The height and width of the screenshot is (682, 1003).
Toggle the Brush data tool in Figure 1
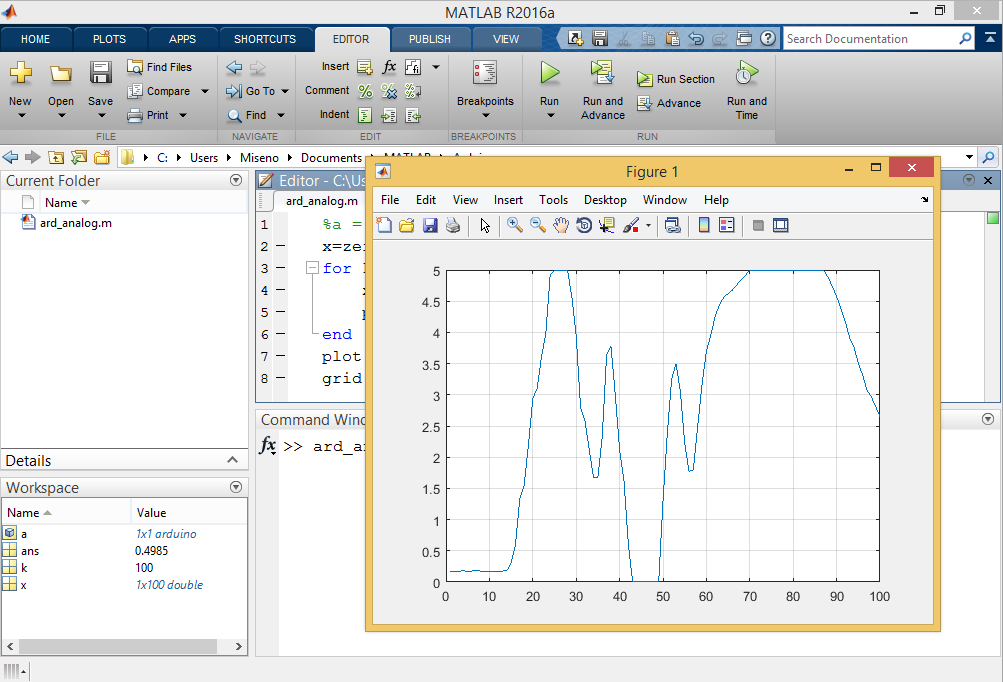point(631,225)
